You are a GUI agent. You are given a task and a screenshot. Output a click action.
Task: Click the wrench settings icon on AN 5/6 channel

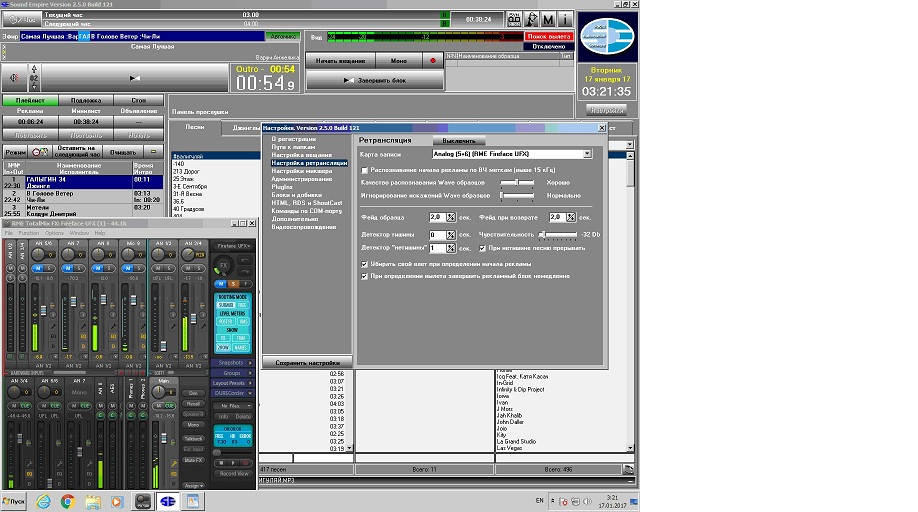coord(53,327)
